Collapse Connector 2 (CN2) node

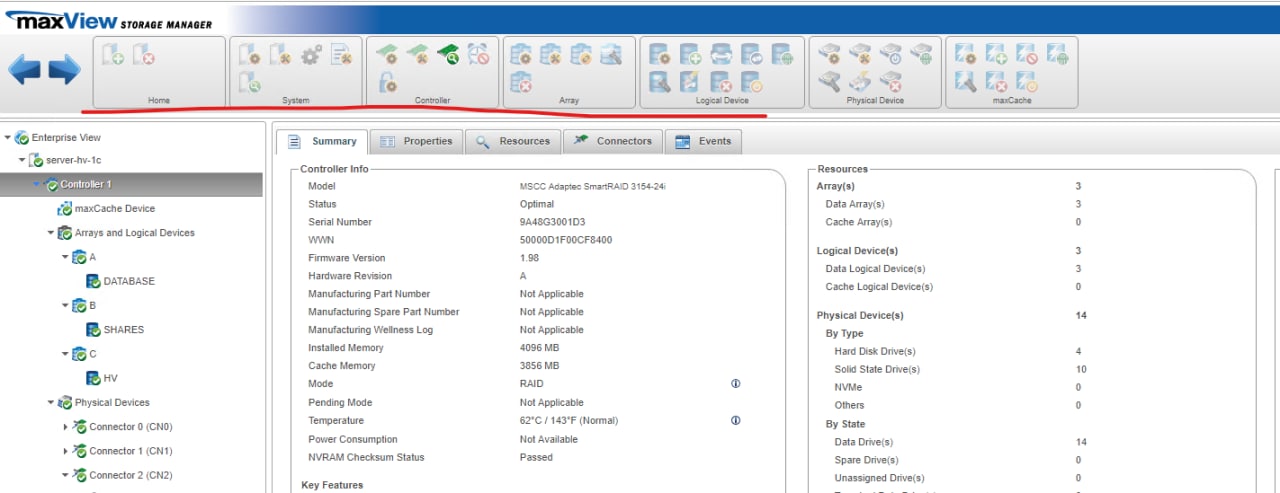65,475
